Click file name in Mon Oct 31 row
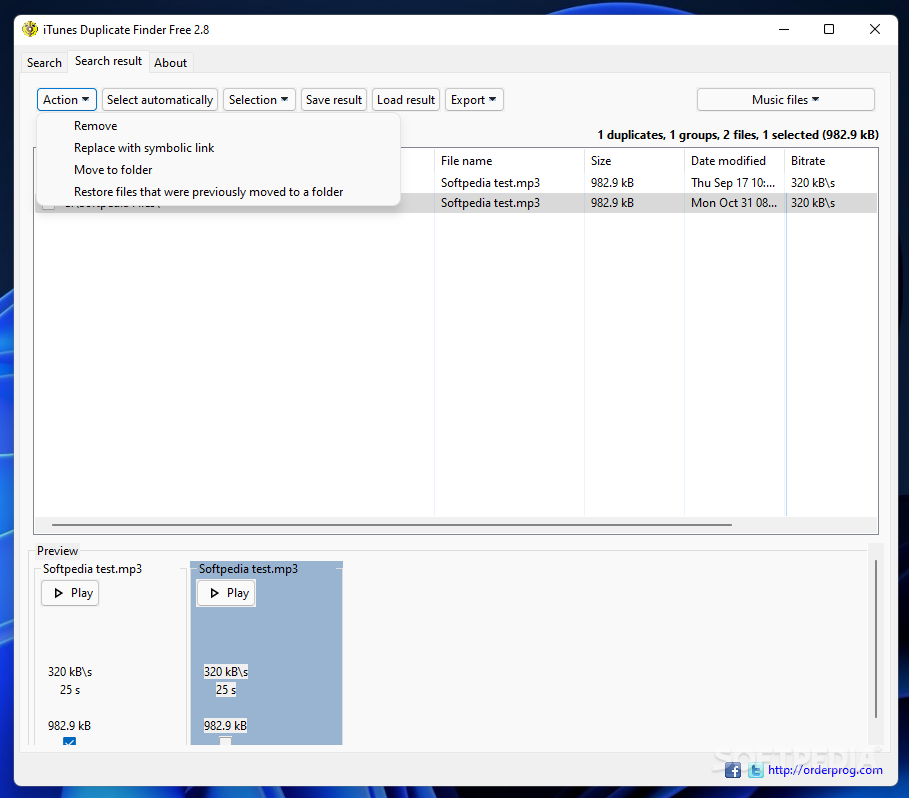The image size is (909, 798). click(x=490, y=203)
